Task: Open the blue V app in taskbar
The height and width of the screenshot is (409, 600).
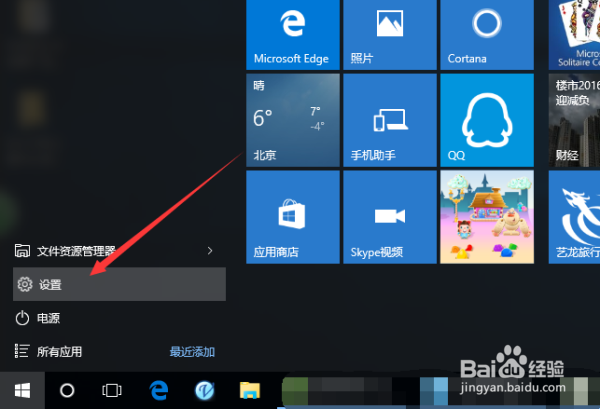Action: click(205, 391)
